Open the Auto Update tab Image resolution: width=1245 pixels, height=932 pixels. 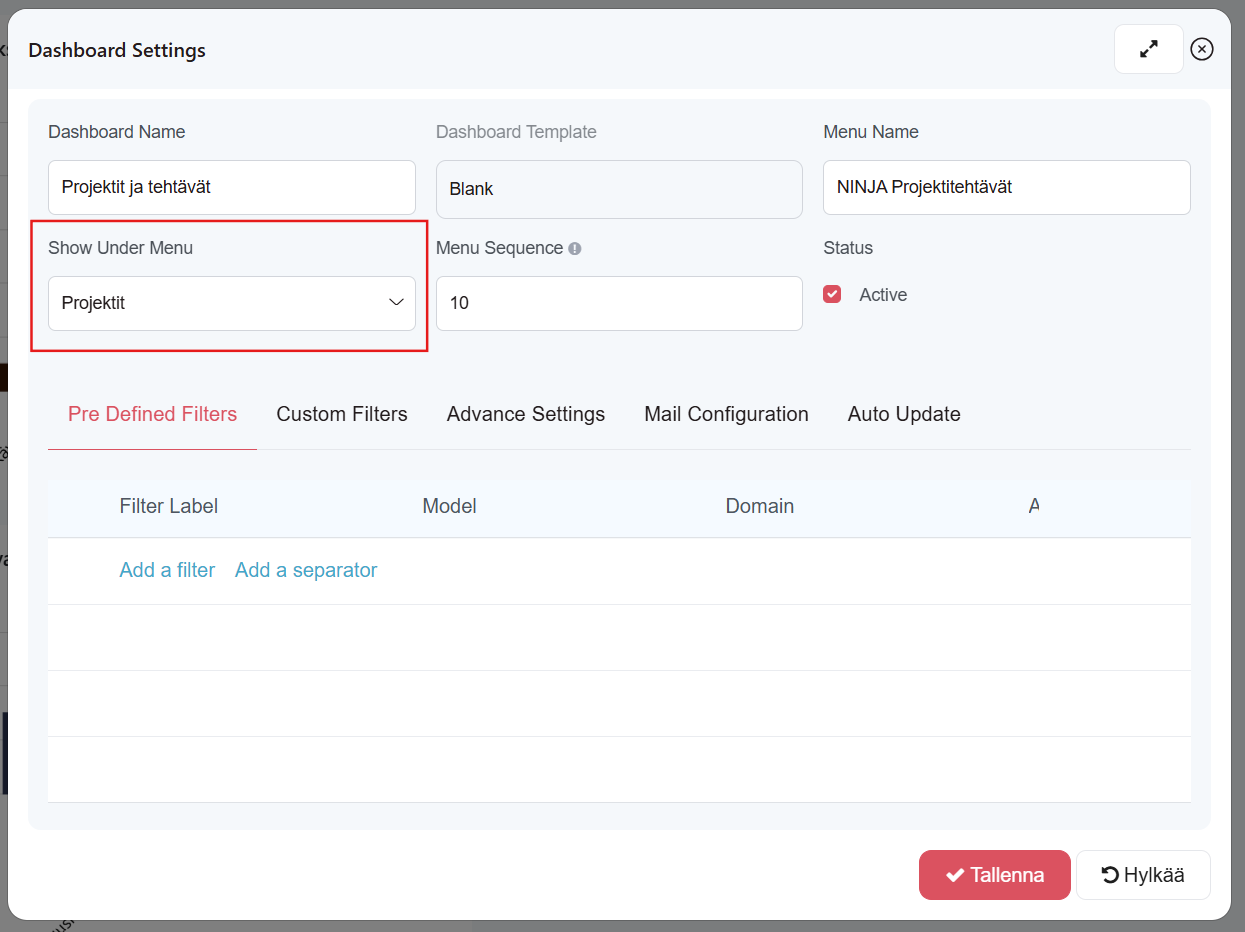pos(904,414)
